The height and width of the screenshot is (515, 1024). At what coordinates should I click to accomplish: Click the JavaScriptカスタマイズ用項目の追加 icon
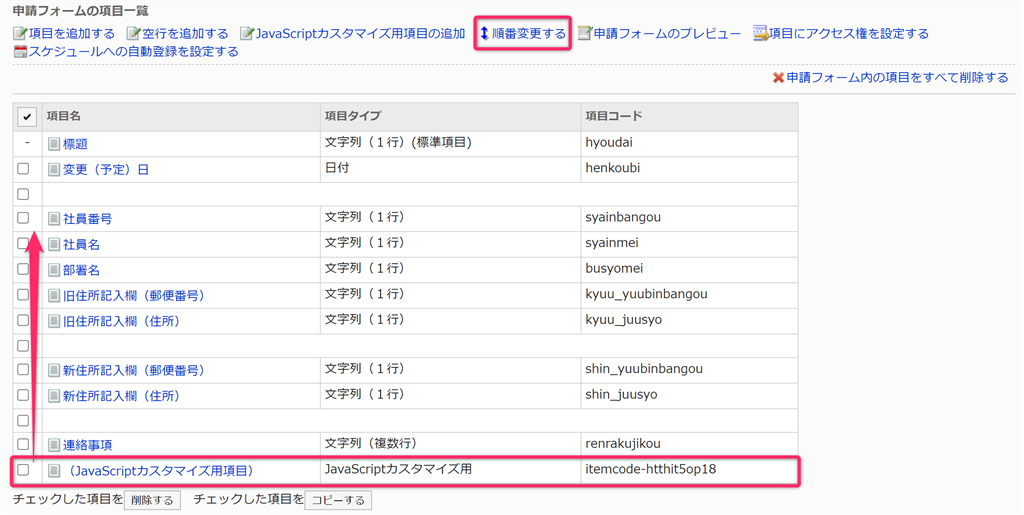pyautogui.click(x=246, y=33)
